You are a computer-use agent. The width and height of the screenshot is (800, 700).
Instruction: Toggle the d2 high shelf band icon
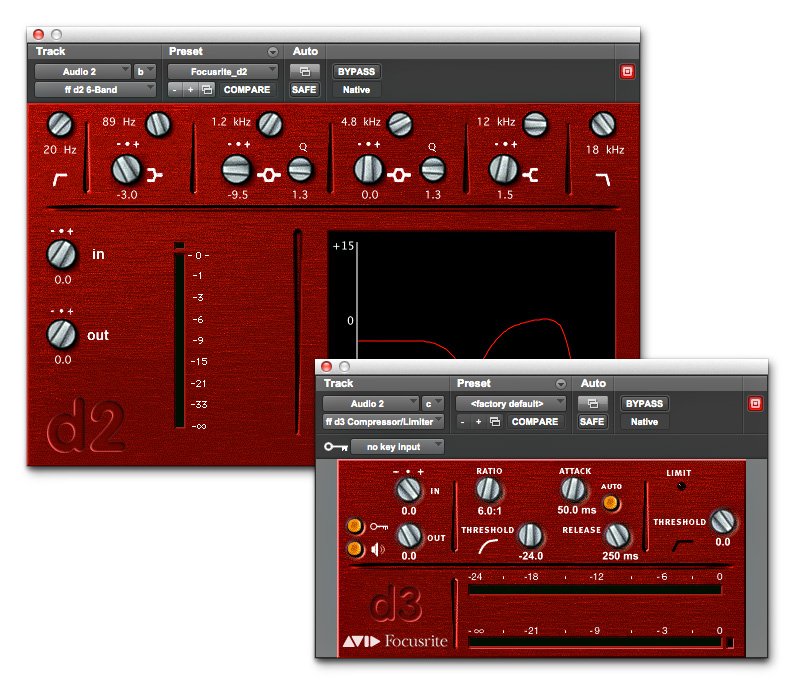tap(531, 175)
